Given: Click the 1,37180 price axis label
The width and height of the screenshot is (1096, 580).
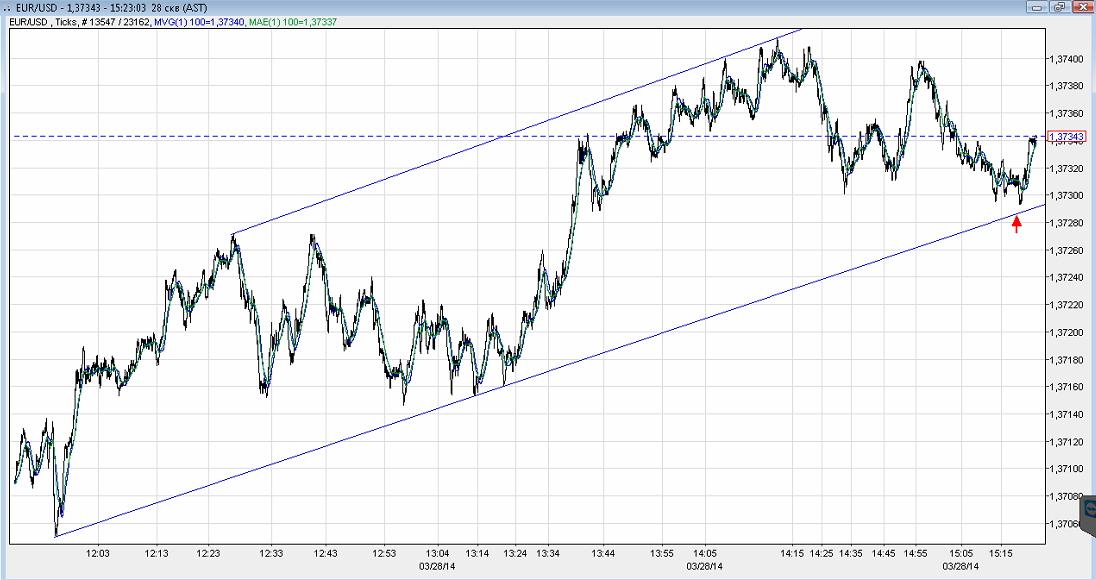Looking at the screenshot, I should pos(1066,359).
